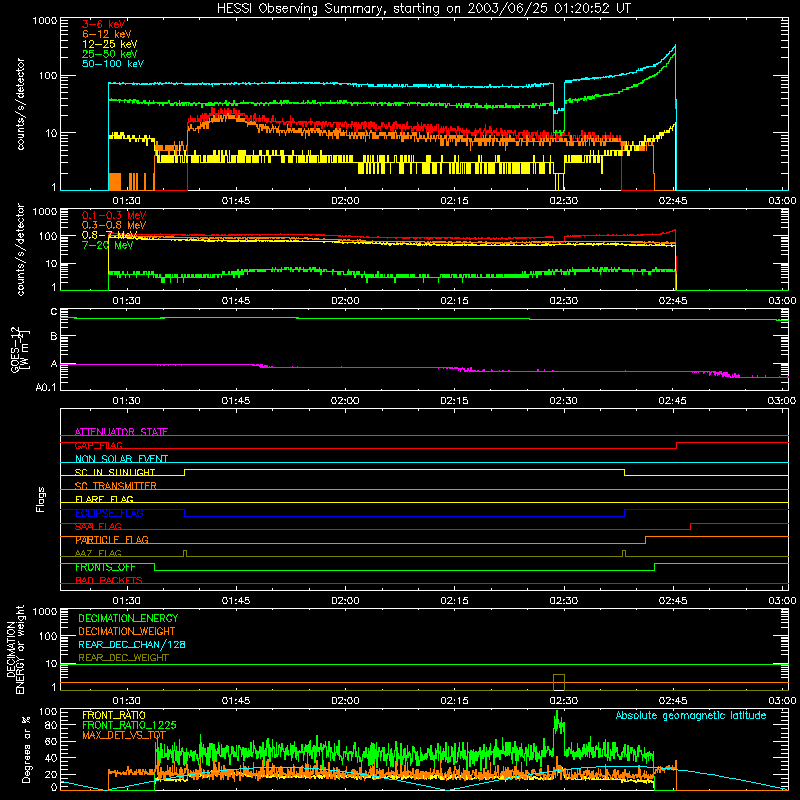Click the DECIMATION_ENERGY legend label
This screenshot has height=800, width=800.
pos(128,618)
